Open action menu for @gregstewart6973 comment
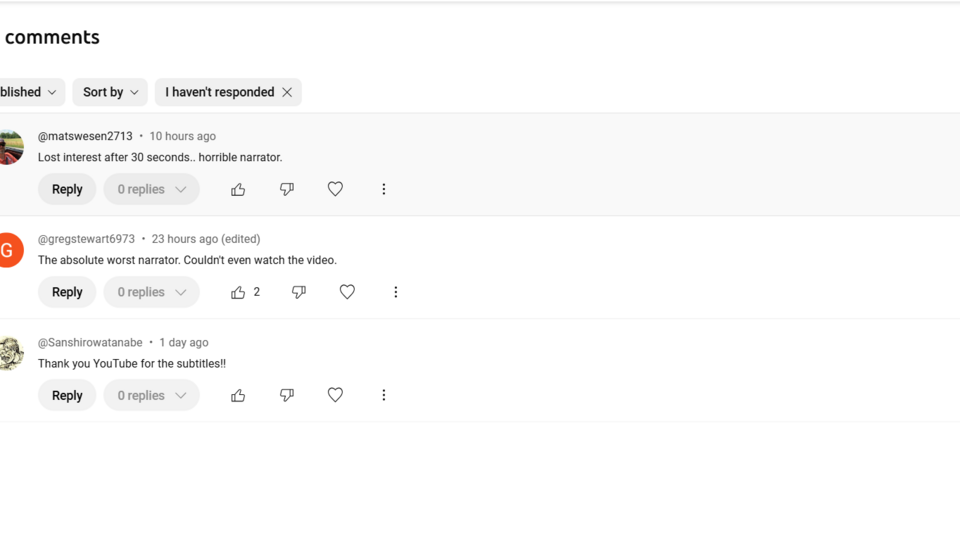960x540 pixels. pyautogui.click(x=395, y=292)
